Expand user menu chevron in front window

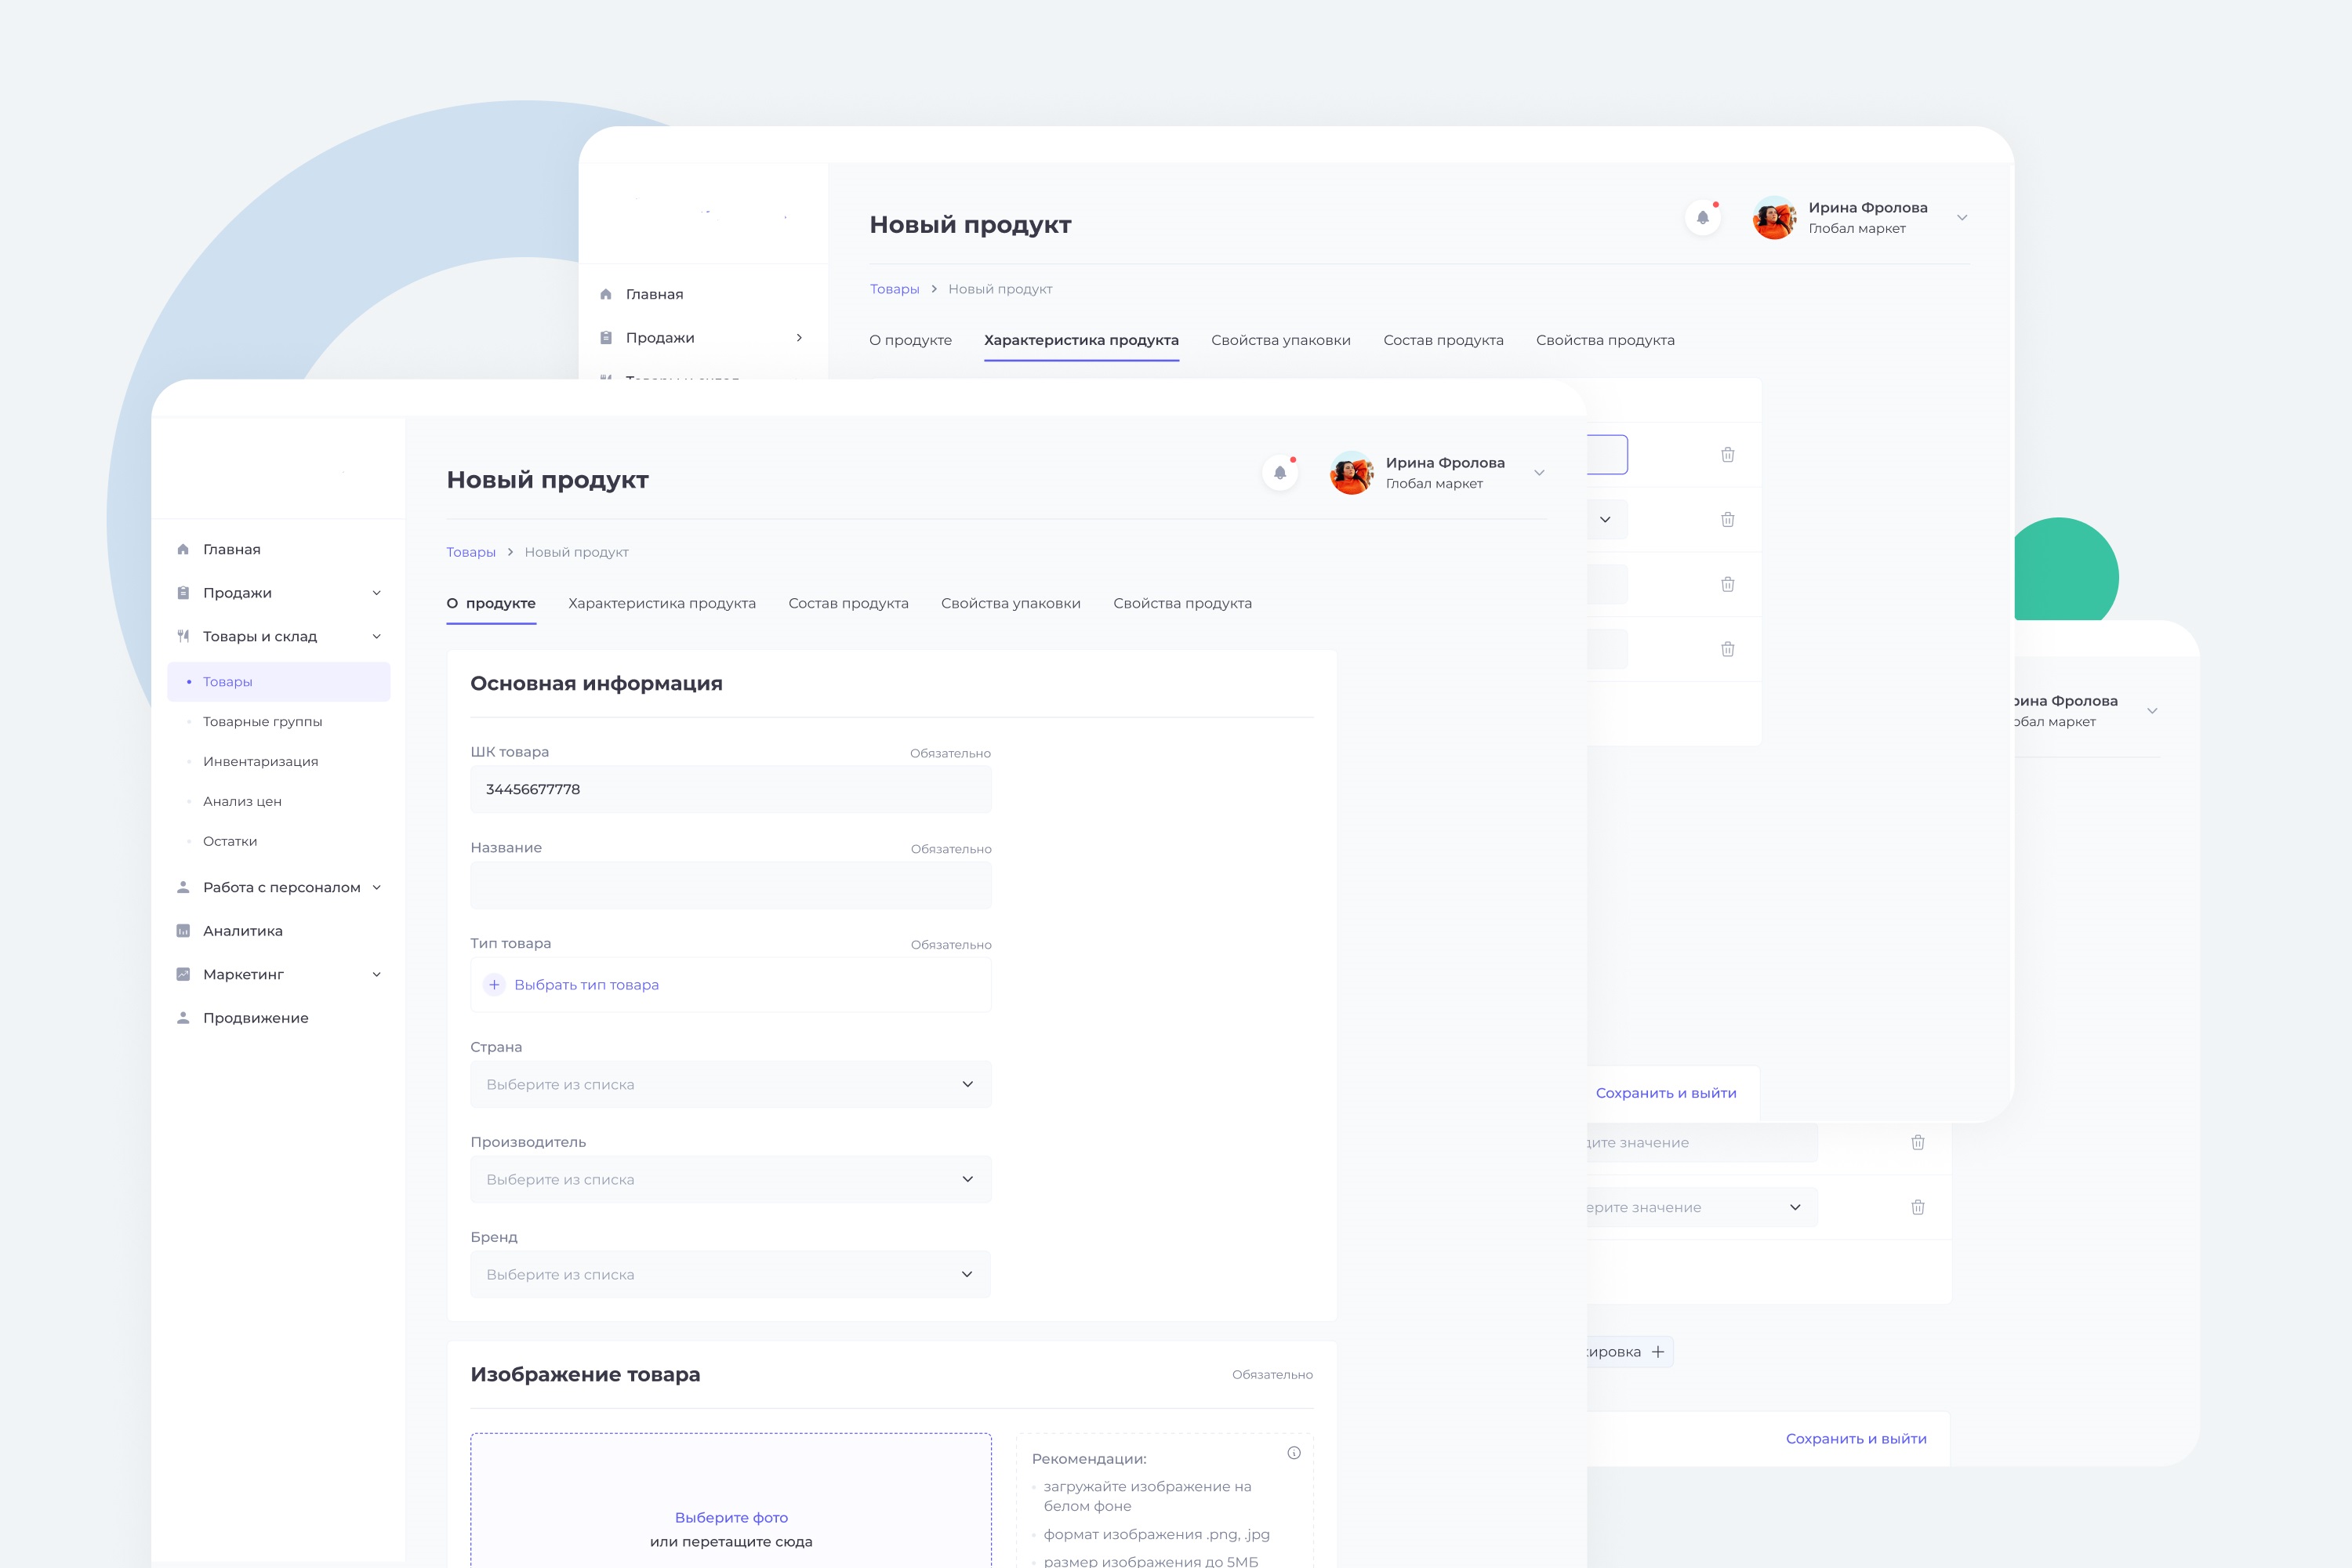click(1539, 473)
